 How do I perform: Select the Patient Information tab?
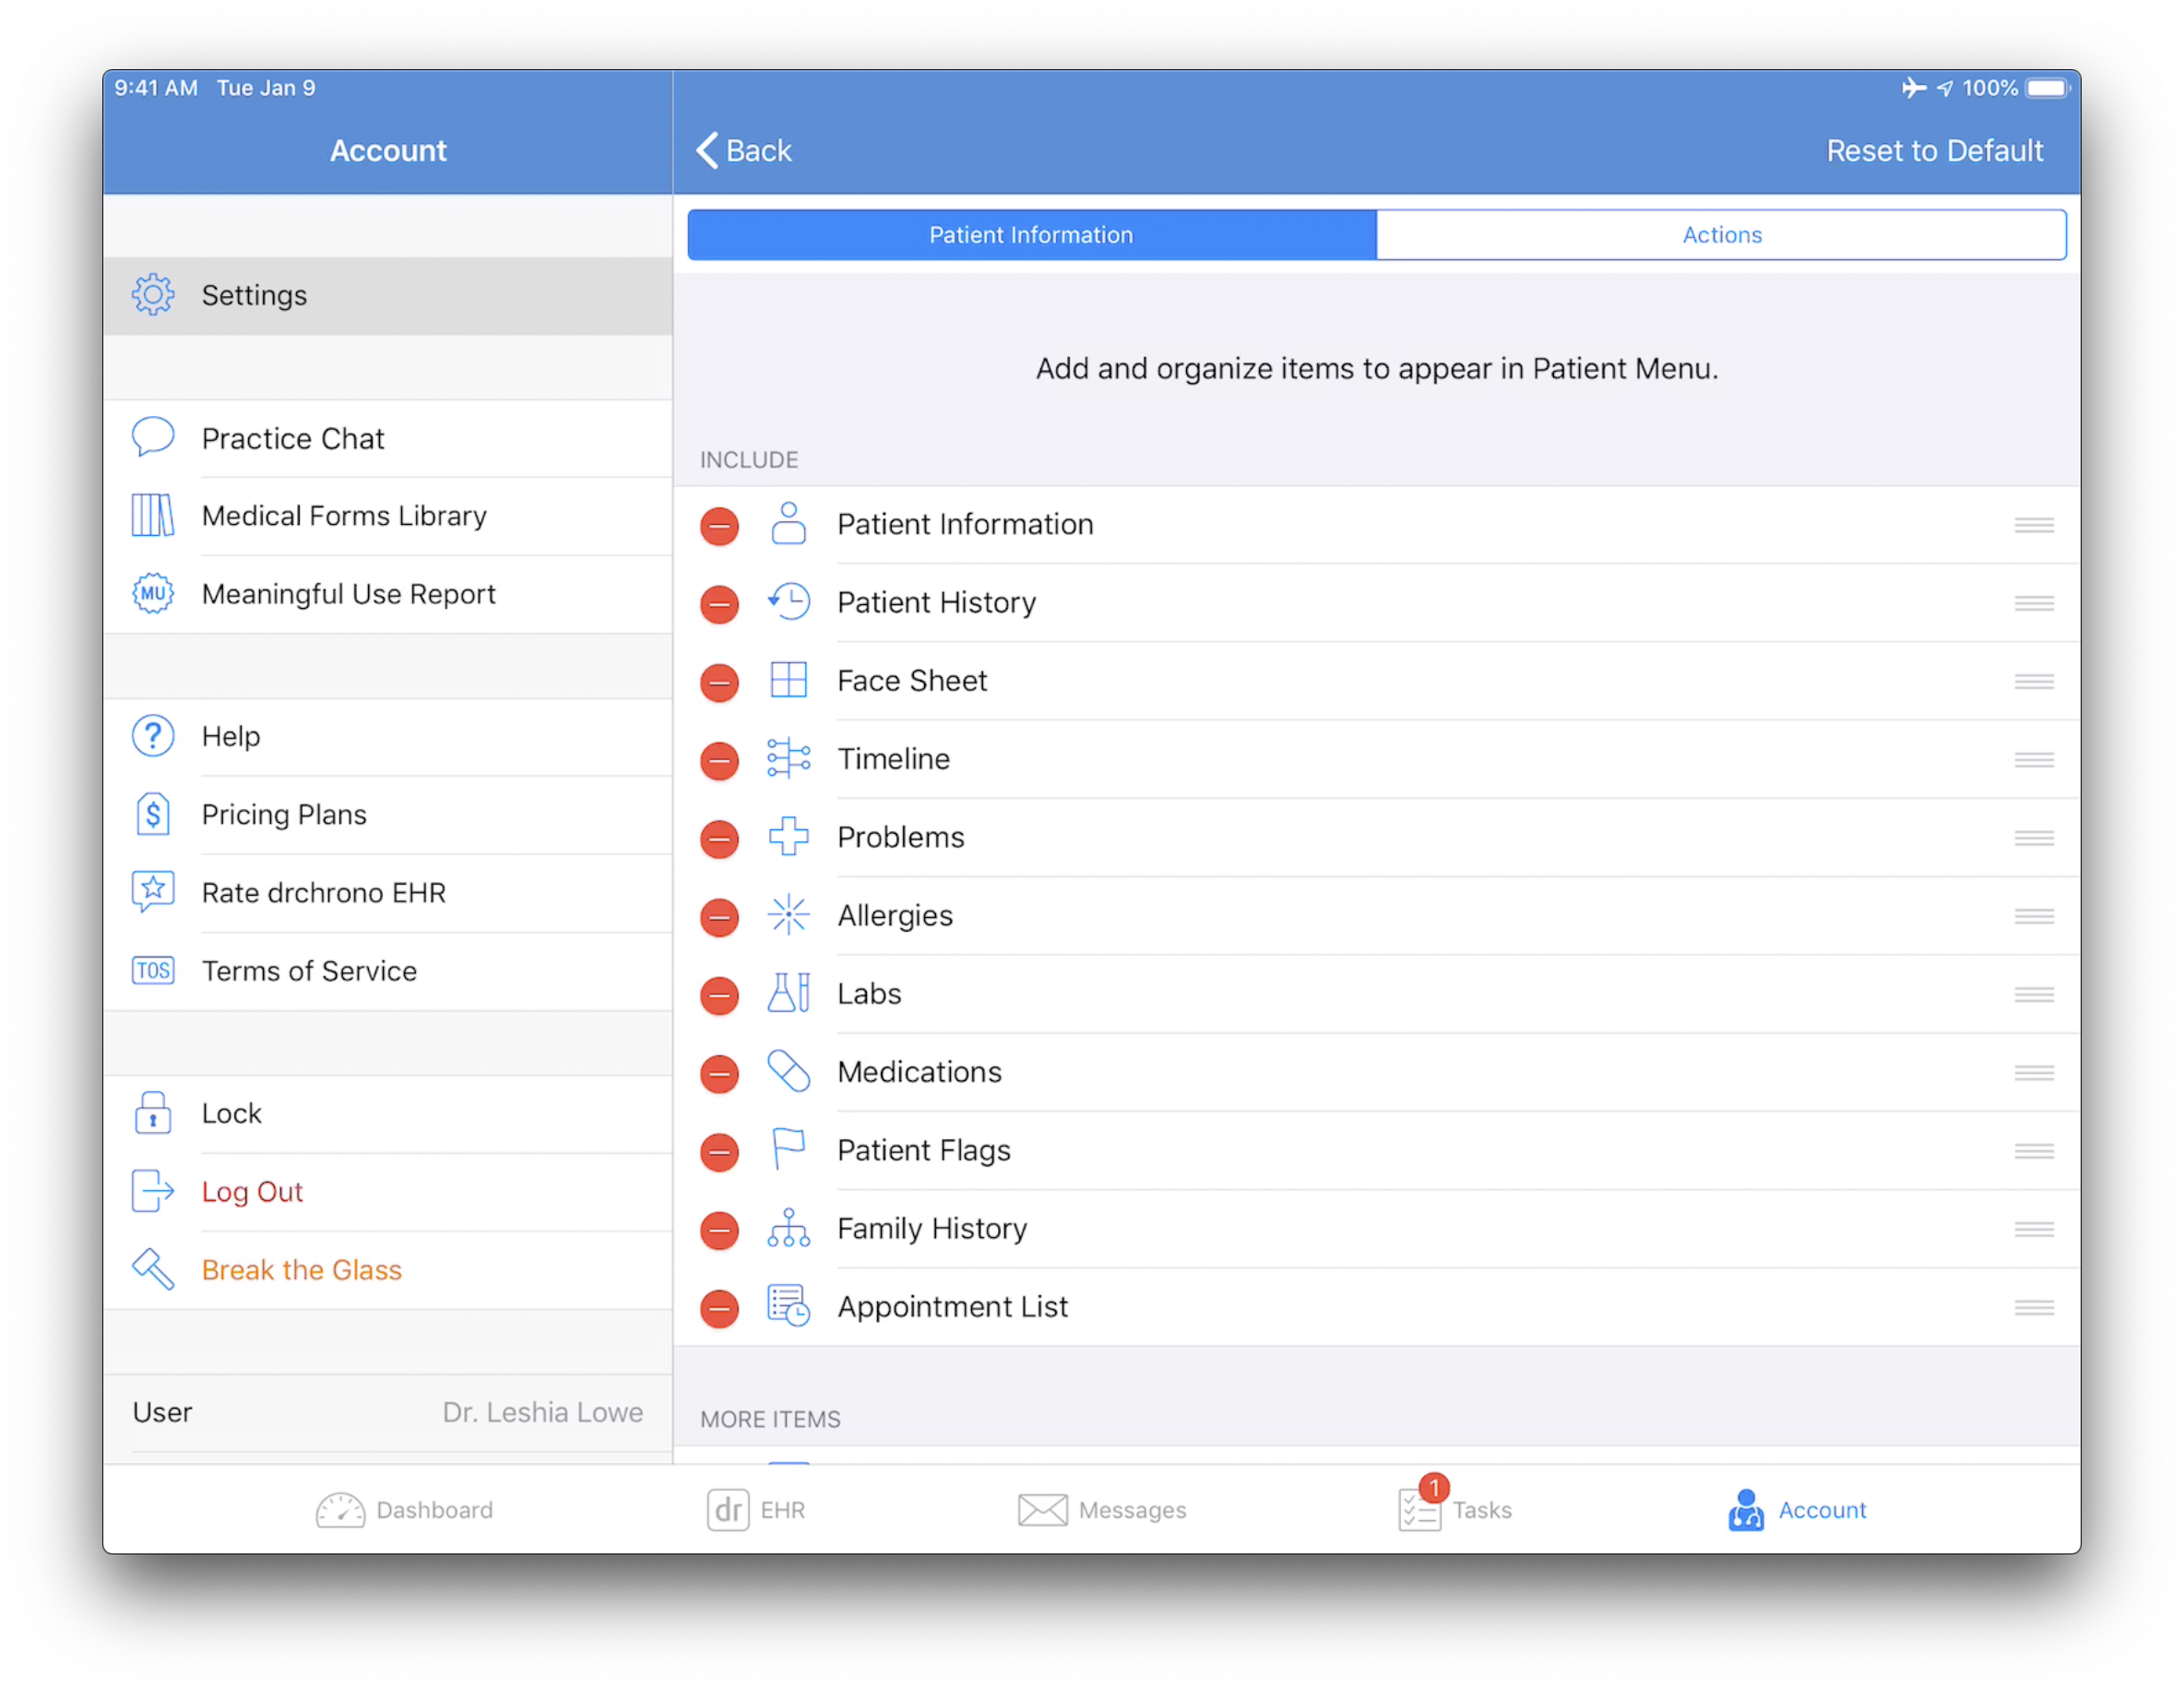1032,234
